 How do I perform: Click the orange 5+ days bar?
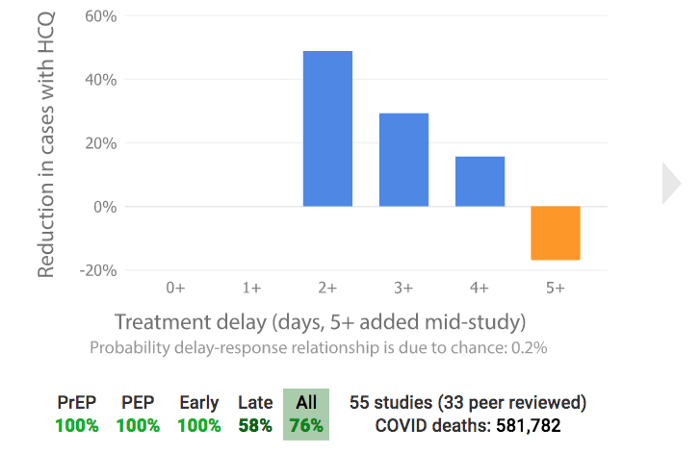(555, 233)
